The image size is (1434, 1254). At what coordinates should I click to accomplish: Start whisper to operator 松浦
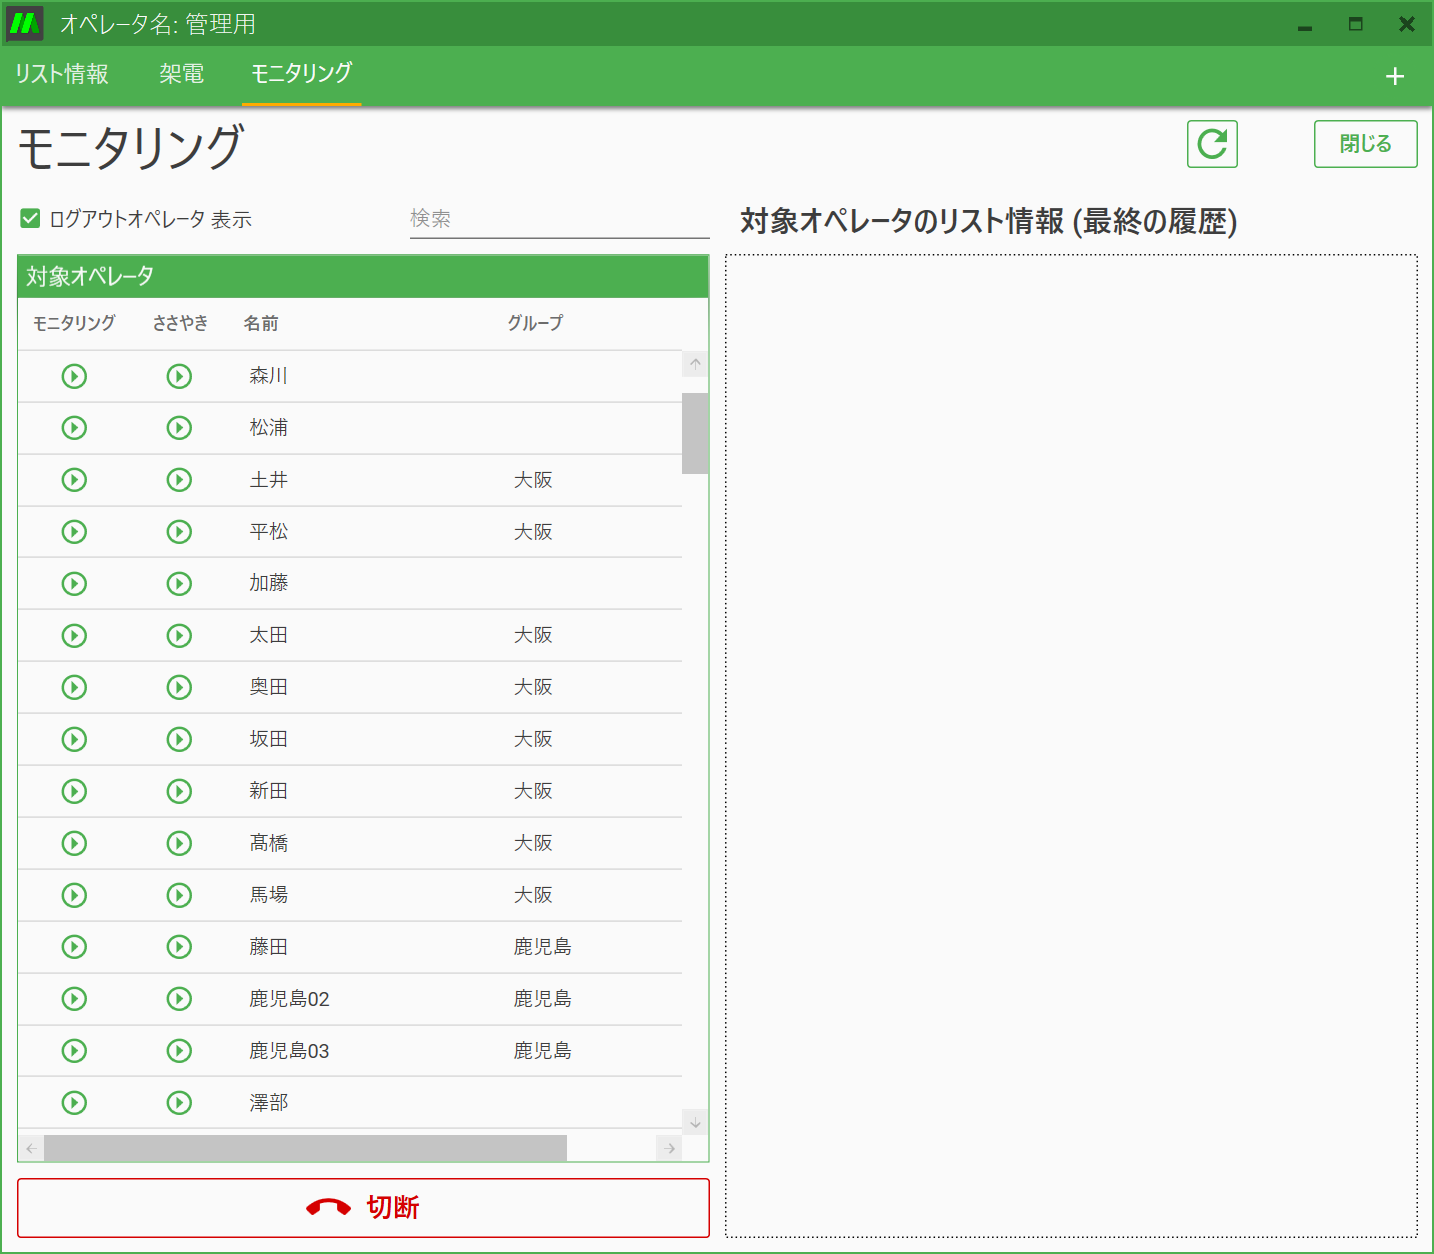[179, 428]
